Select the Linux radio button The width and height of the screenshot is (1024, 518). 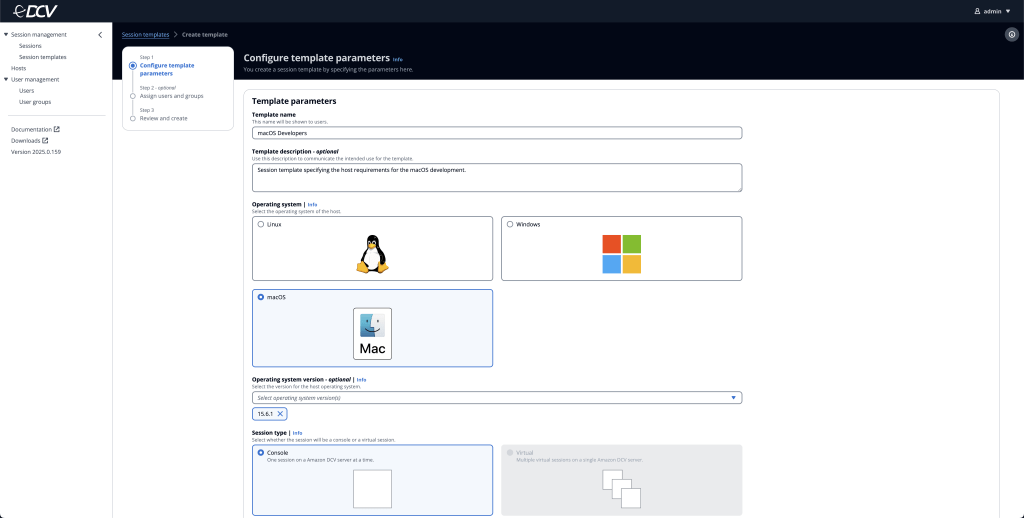coord(261,224)
